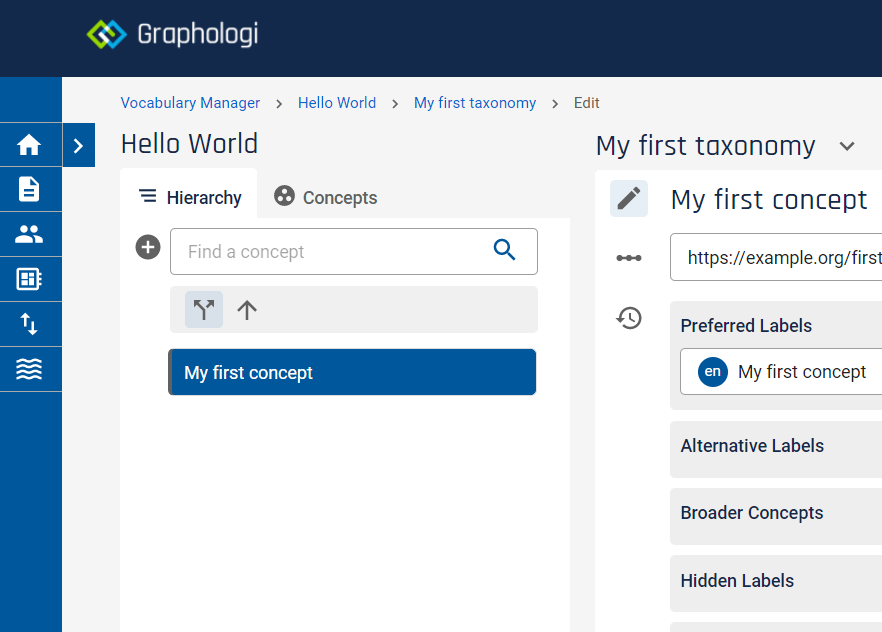Open the users group icon in sidebar
Image resolution: width=882 pixels, height=632 pixels.
click(x=29, y=234)
